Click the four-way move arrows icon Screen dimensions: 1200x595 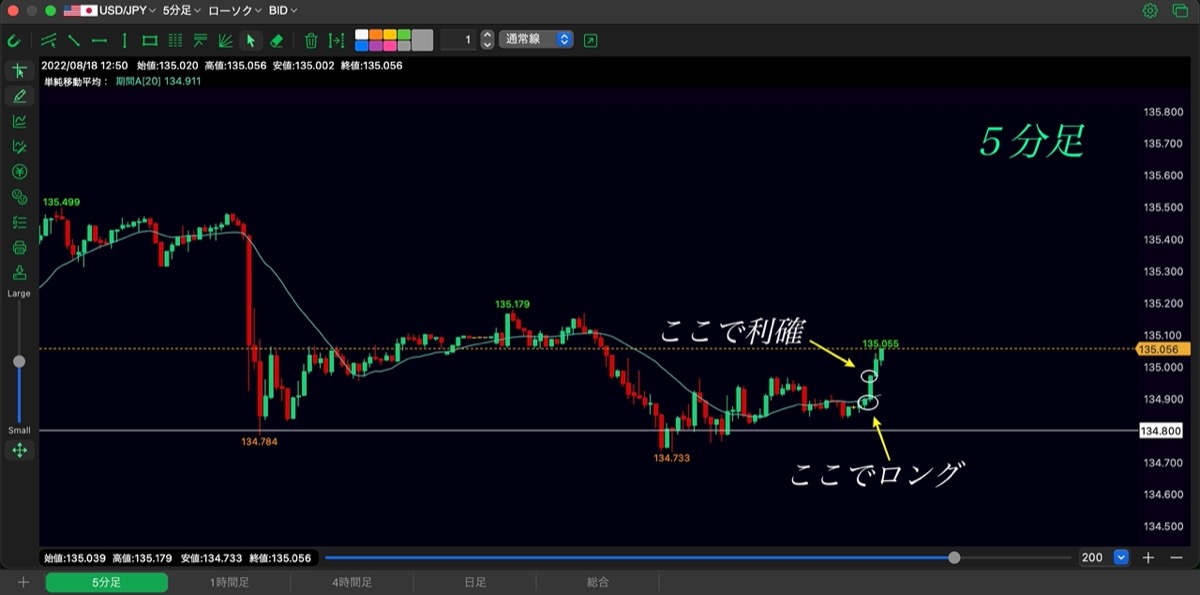coord(19,451)
